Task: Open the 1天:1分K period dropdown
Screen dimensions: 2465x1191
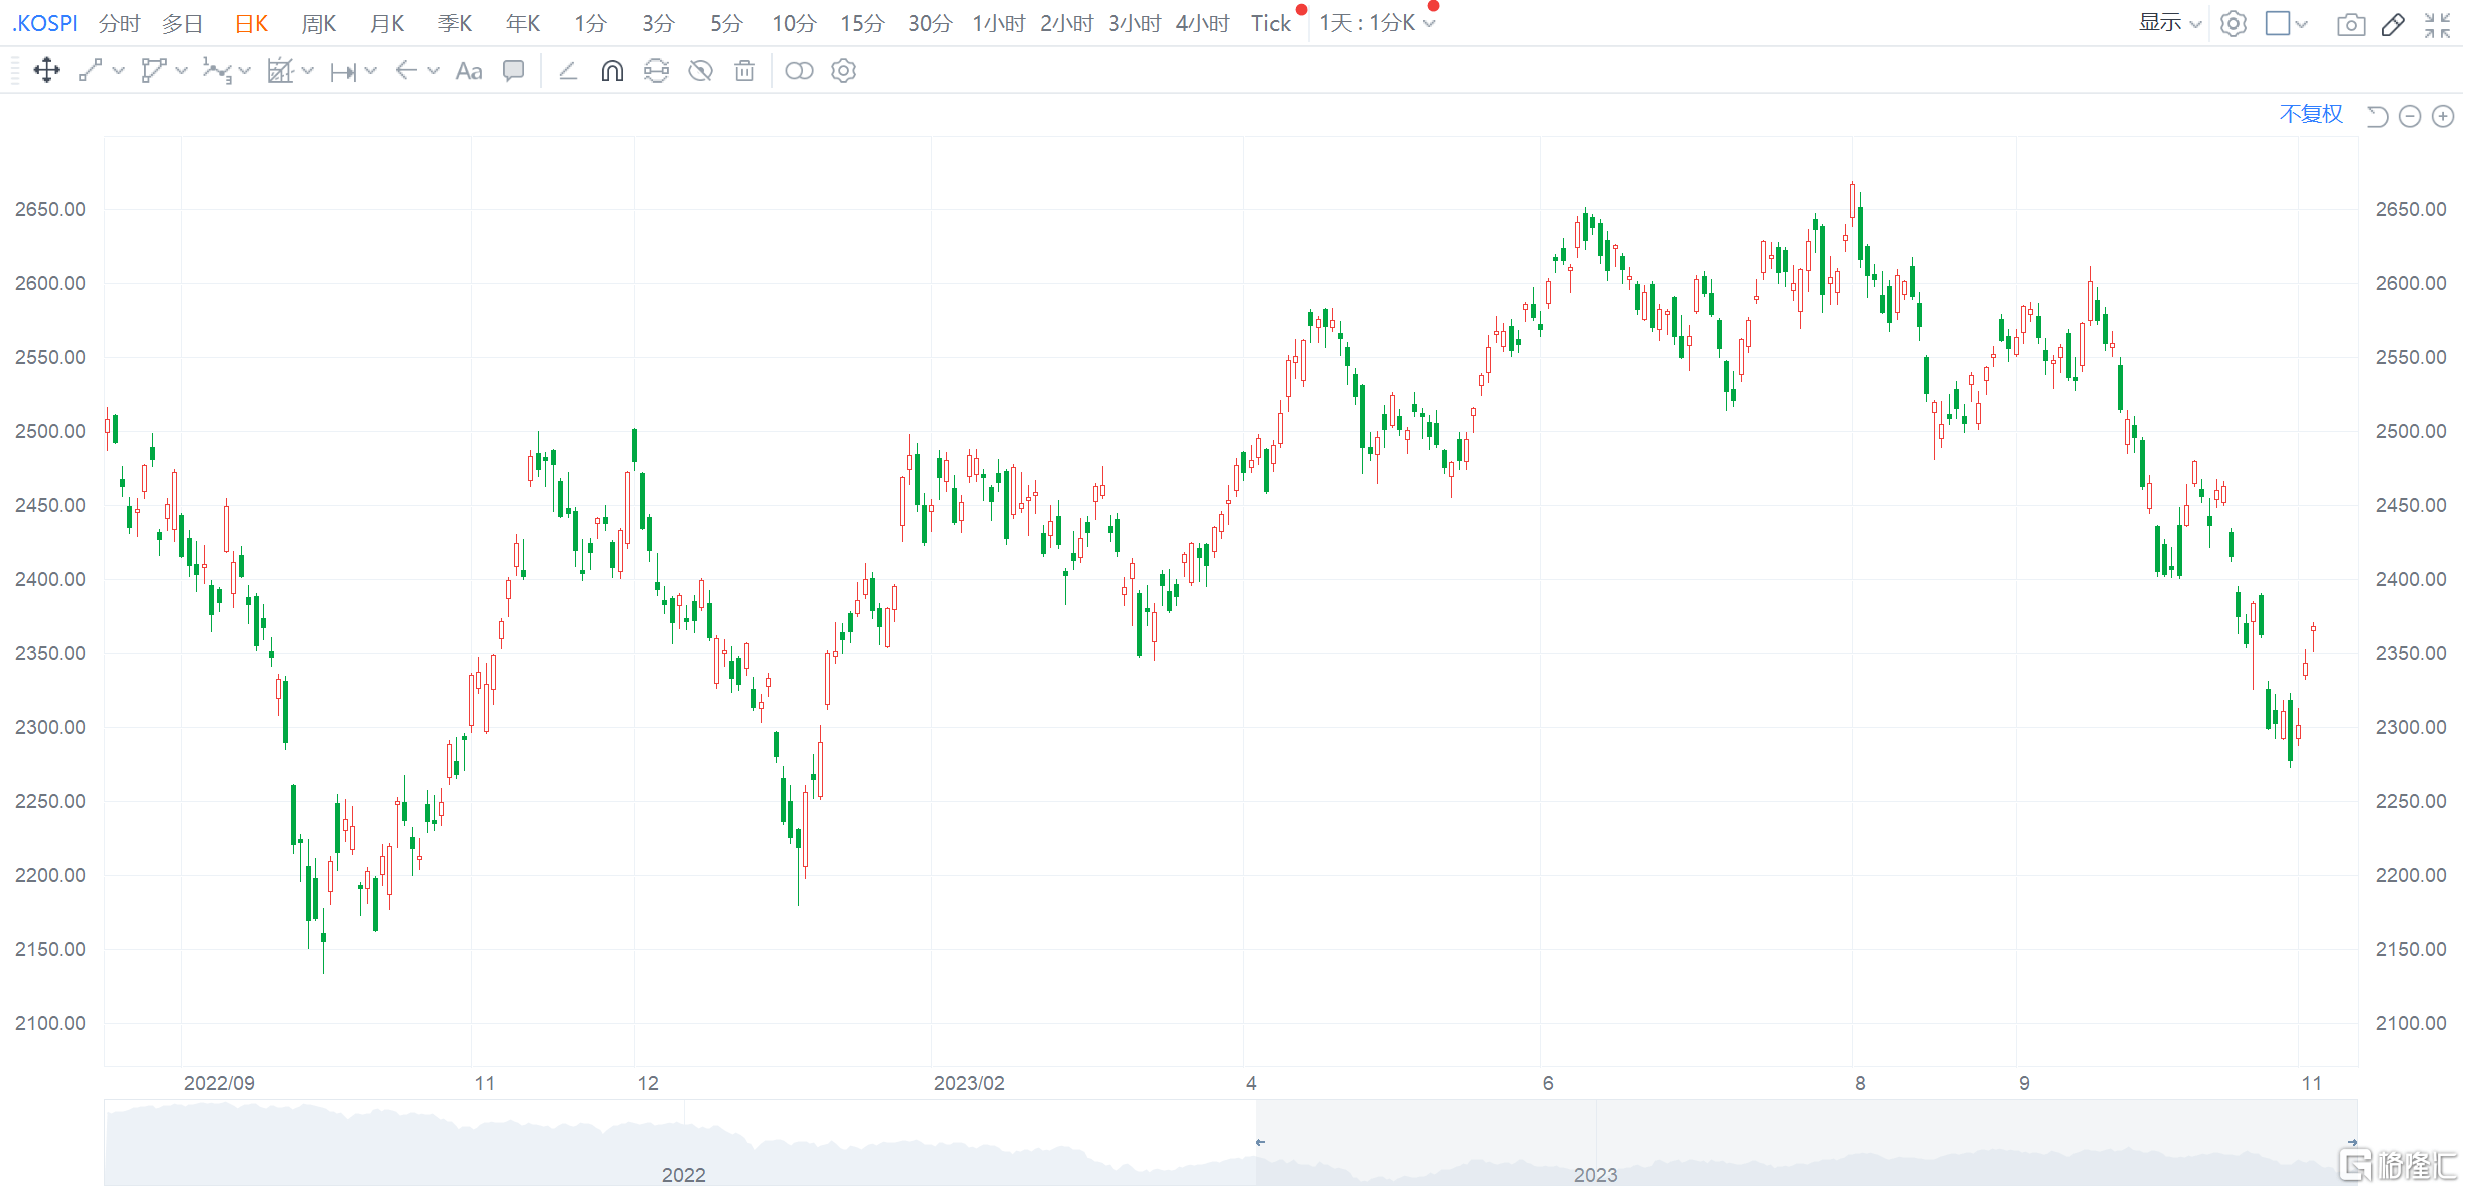Action: (1377, 23)
